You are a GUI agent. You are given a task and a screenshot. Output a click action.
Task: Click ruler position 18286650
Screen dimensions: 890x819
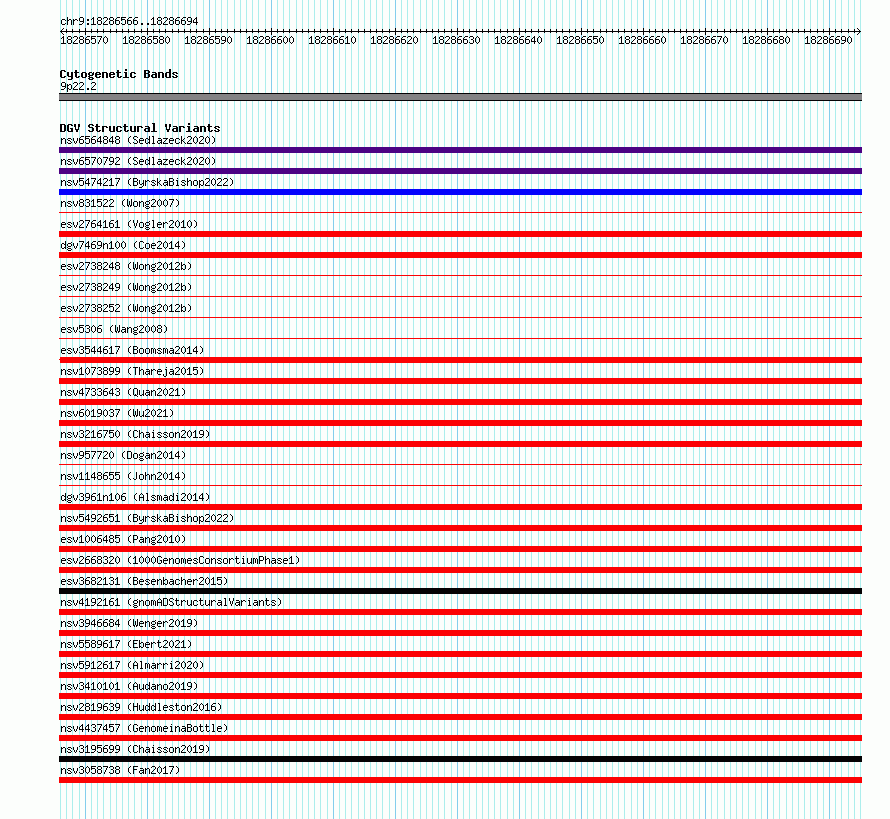[580, 40]
